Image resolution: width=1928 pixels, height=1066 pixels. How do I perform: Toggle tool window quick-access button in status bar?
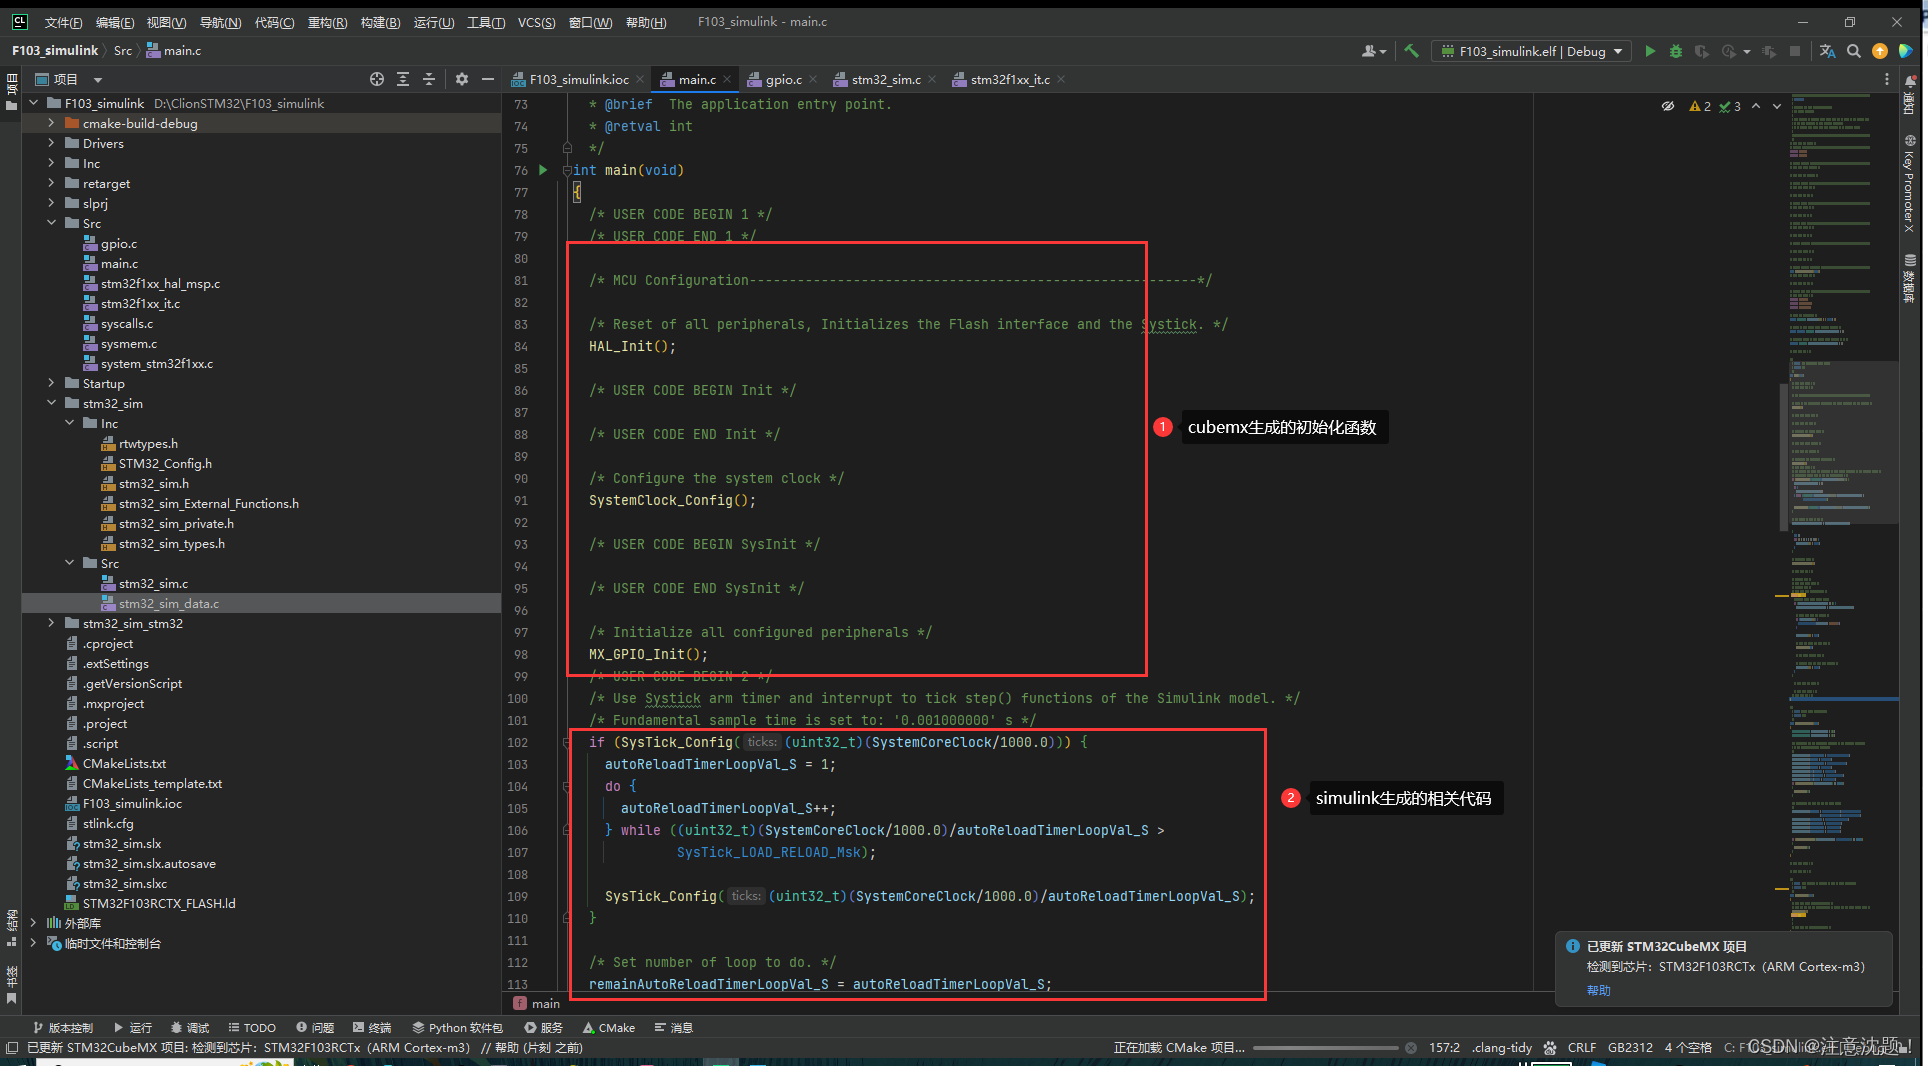[x=12, y=1047]
